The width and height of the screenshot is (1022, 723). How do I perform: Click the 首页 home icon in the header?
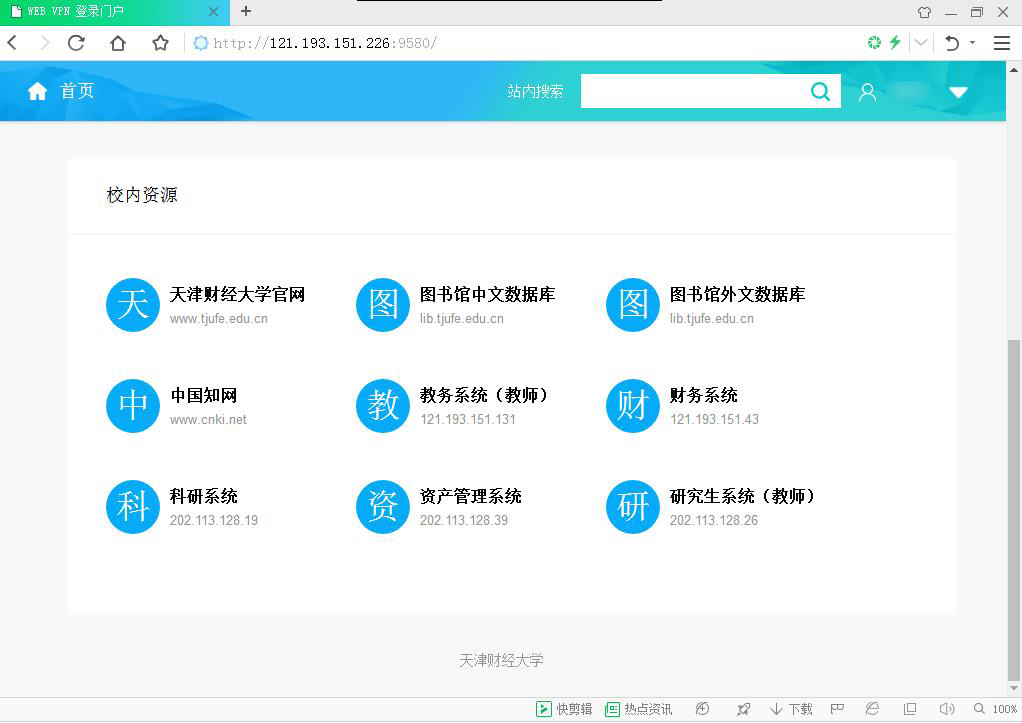click(37, 91)
